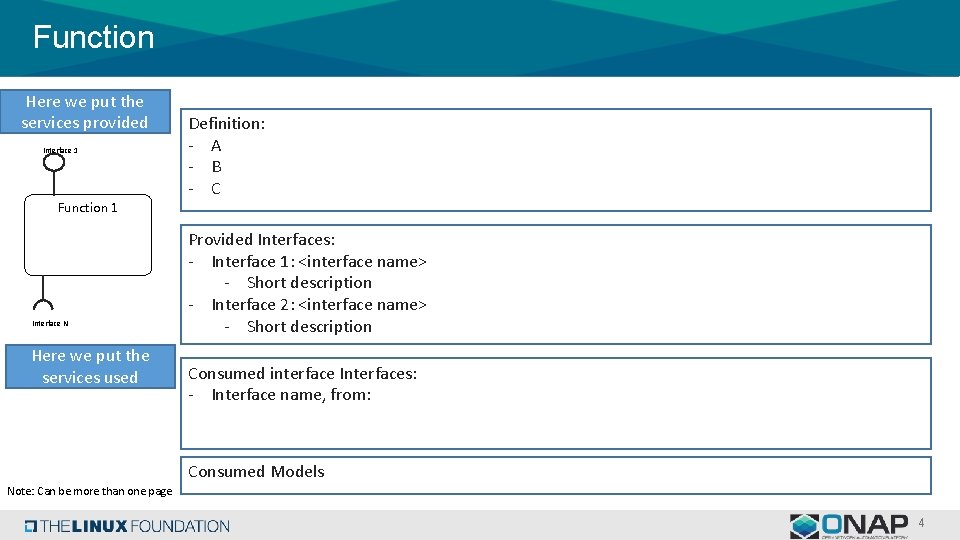Screen dimensions: 960x540
Task: Click "Consumed interface Interfaces:" heading
Action: click(x=302, y=373)
